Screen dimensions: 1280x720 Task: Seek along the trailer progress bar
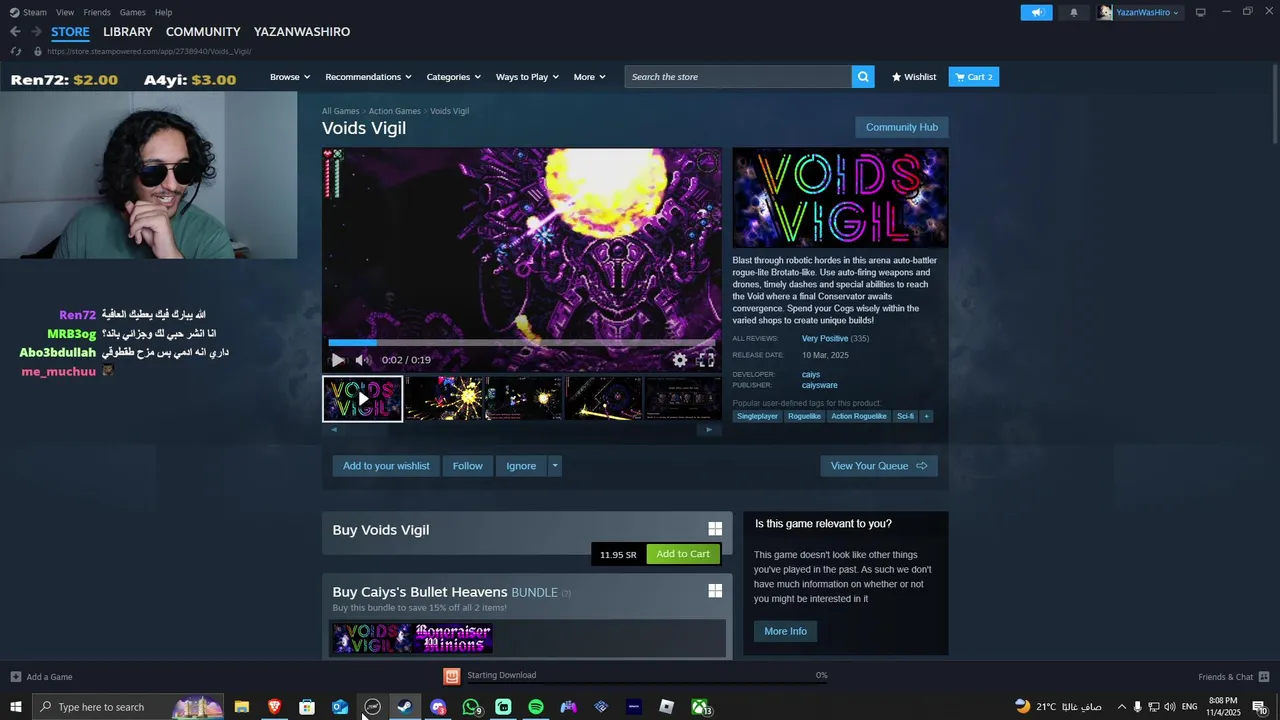pos(522,343)
